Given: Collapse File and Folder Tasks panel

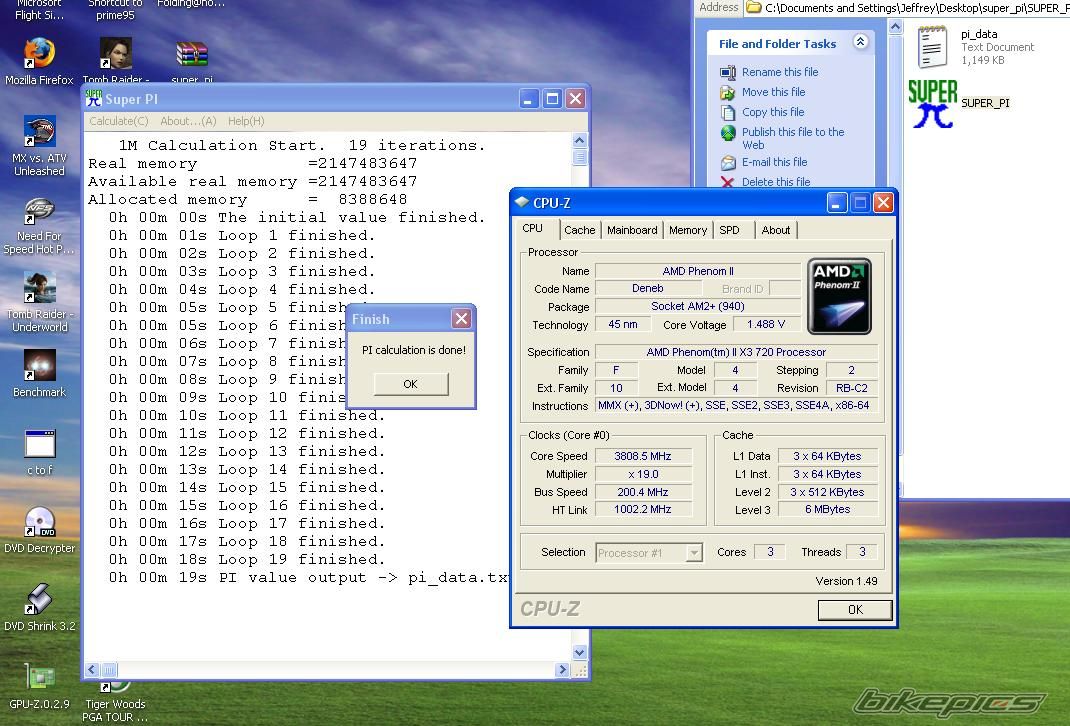Looking at the screenshot, I should pos(860,42).
